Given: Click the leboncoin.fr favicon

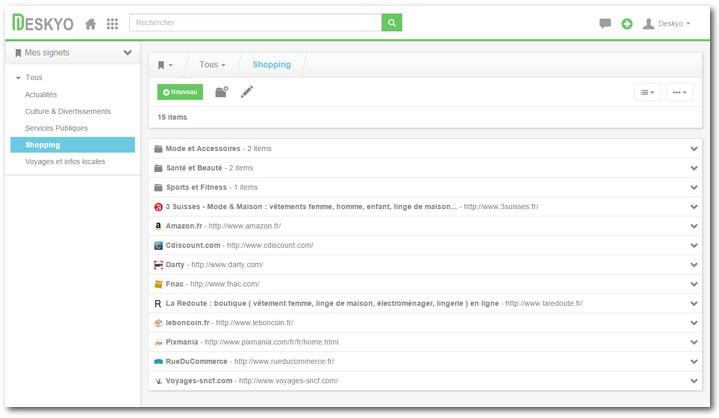Looking at the screenshot, I should click(158, 323).
